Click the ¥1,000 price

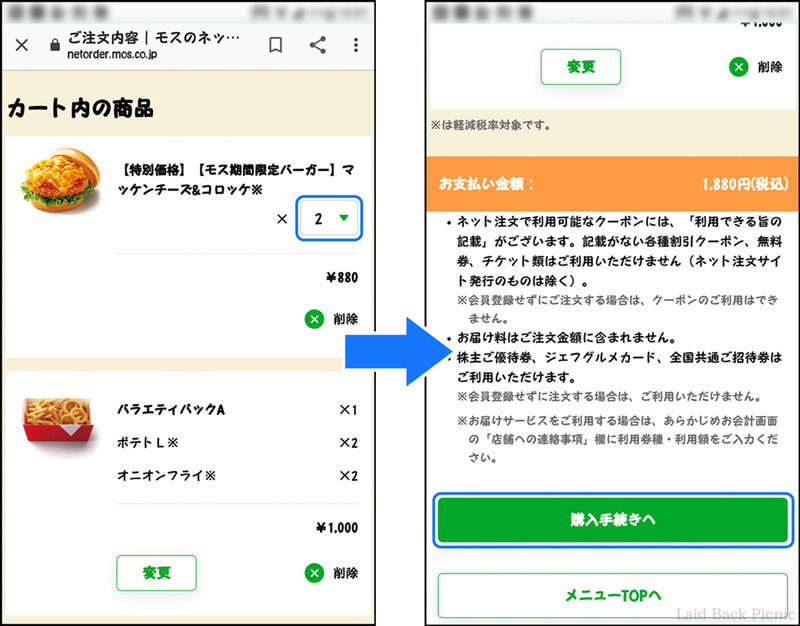(337, 528)
